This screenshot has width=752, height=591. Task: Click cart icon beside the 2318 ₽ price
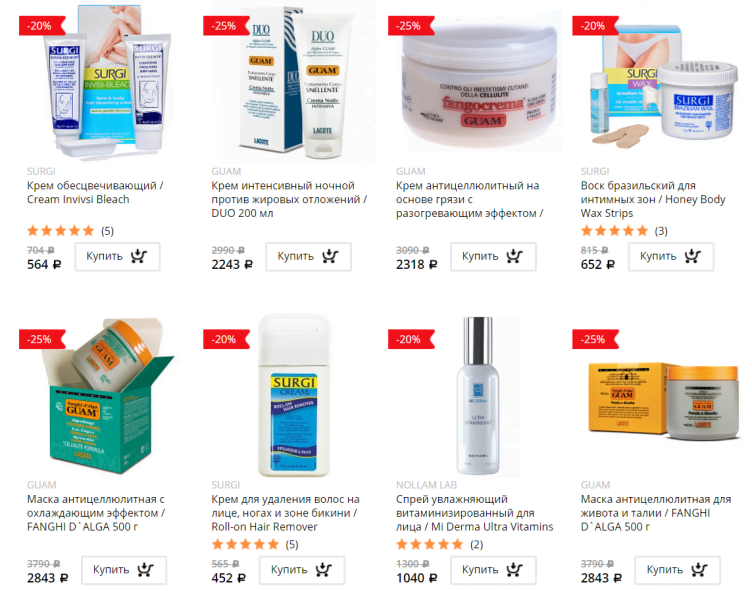[514, 256]
